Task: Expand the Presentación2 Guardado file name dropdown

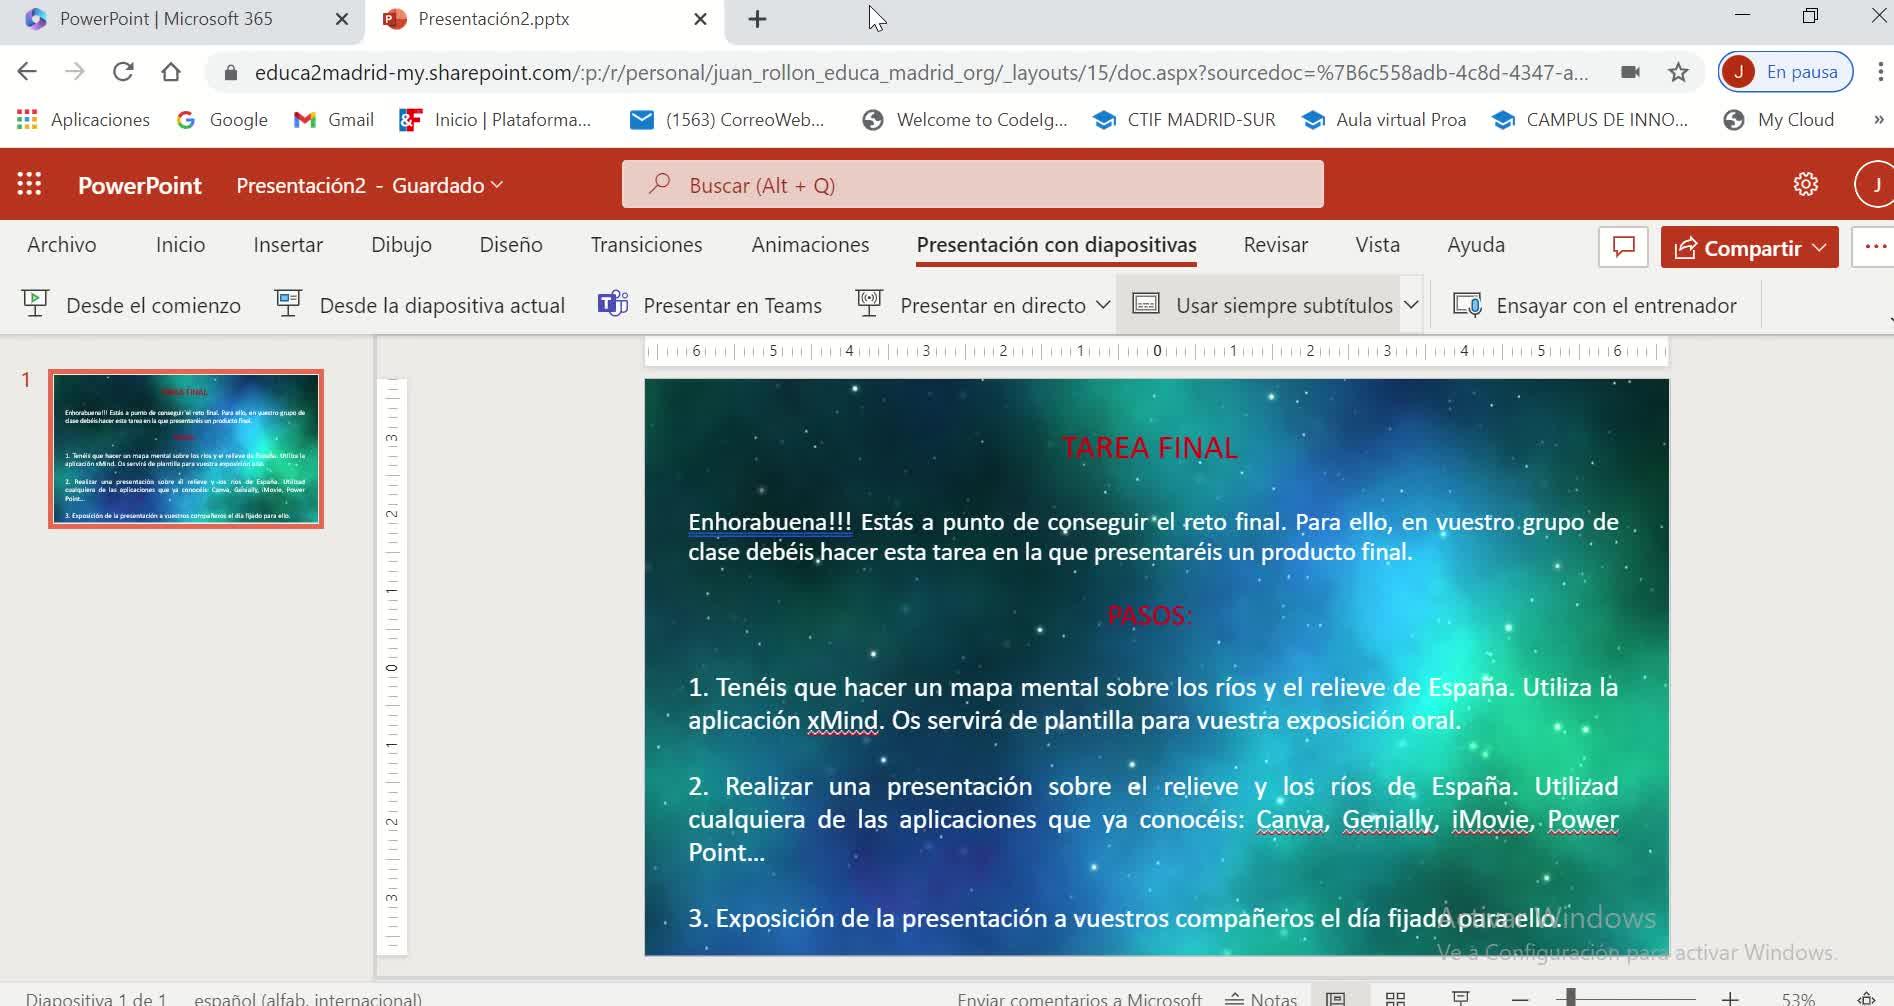Action: 370,185
